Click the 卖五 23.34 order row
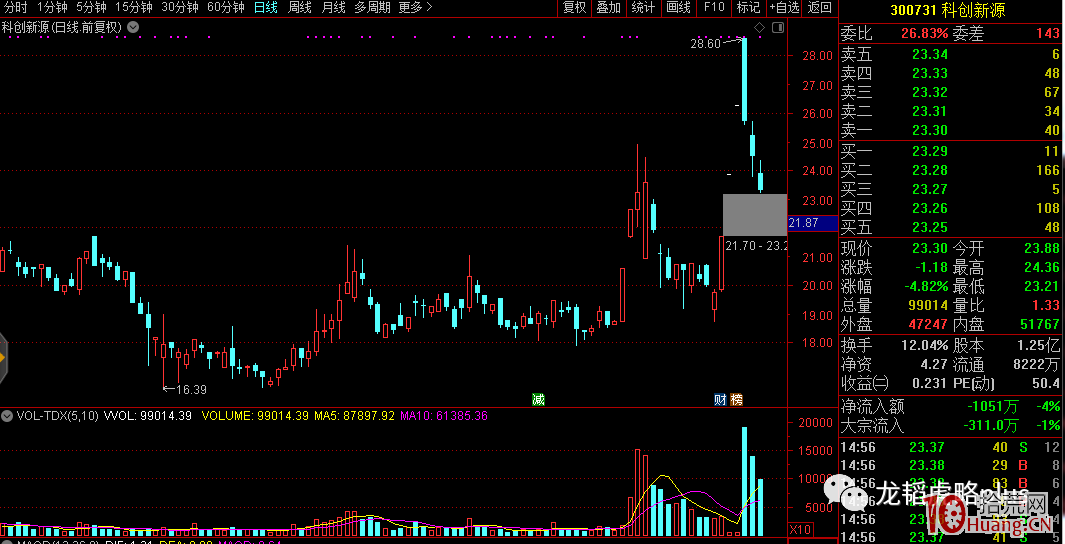1065x544 pixels. point(951,54)
